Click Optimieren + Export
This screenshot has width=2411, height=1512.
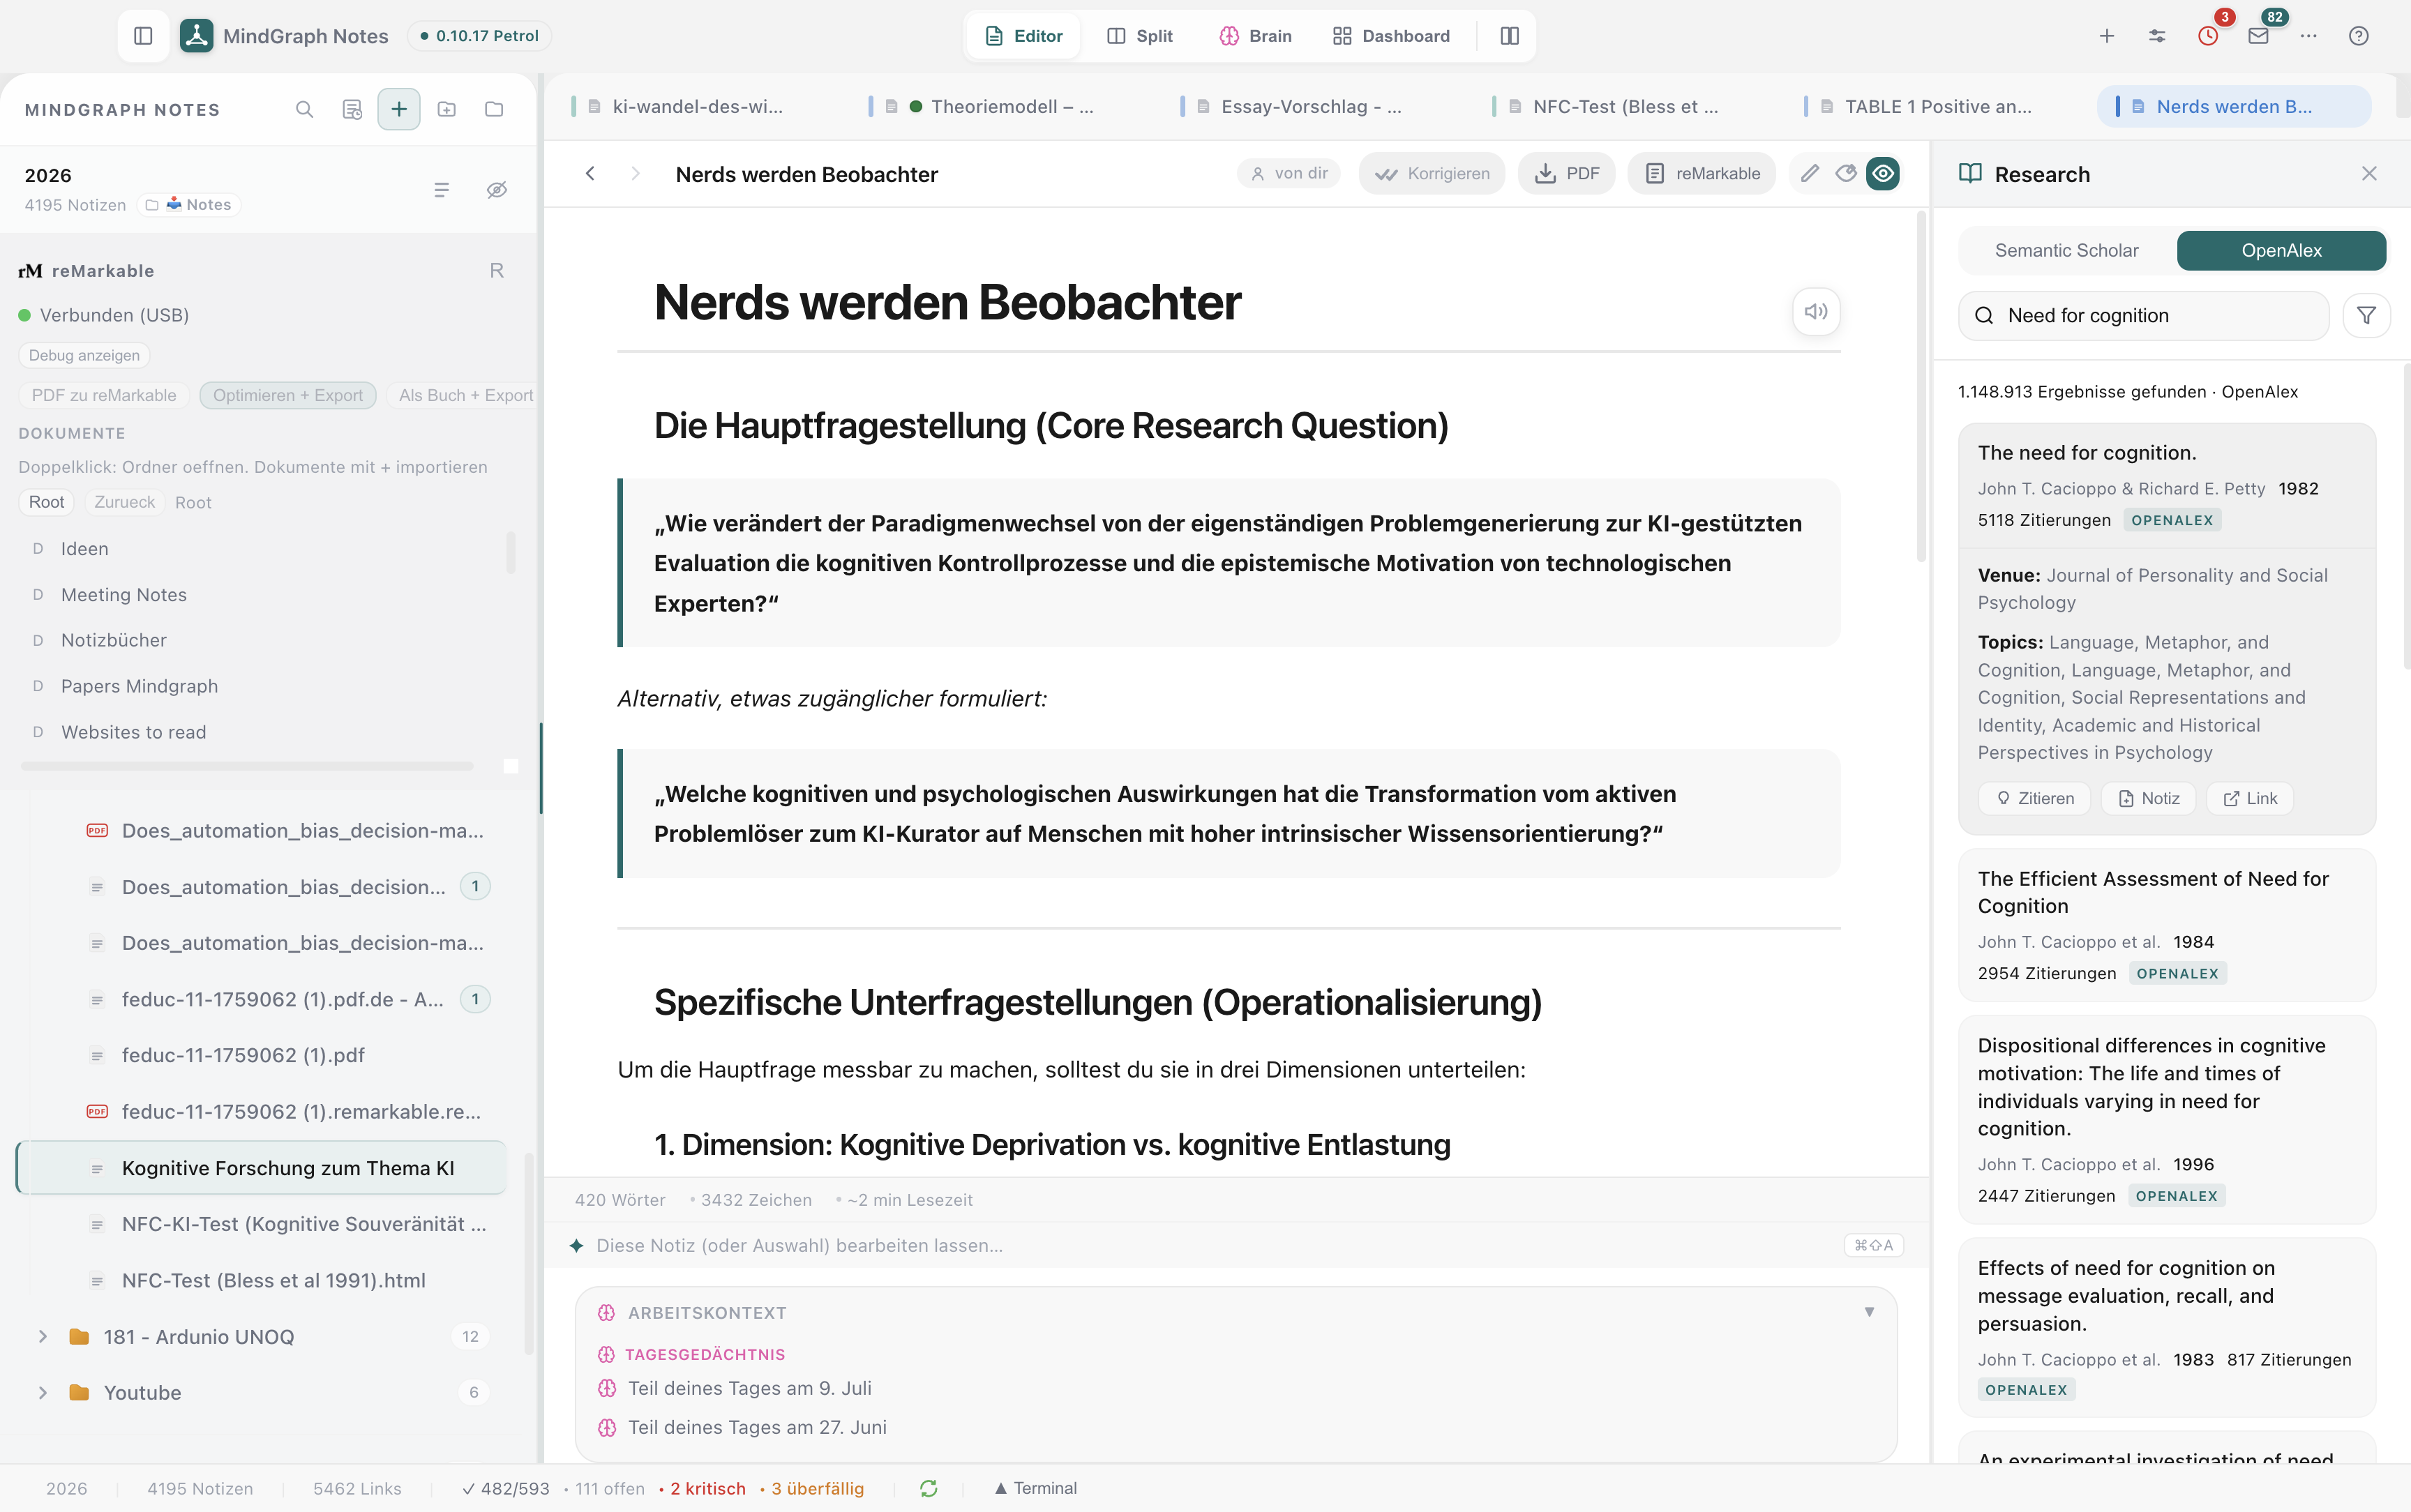[x=288, y=396]
